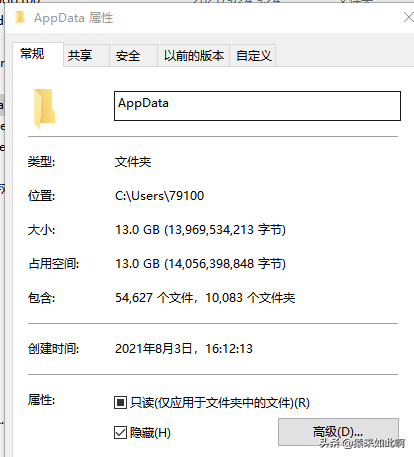
Task: Toggle the 只读 read-only checkbox
Action: pyautogui.click(x=120, y=402)
